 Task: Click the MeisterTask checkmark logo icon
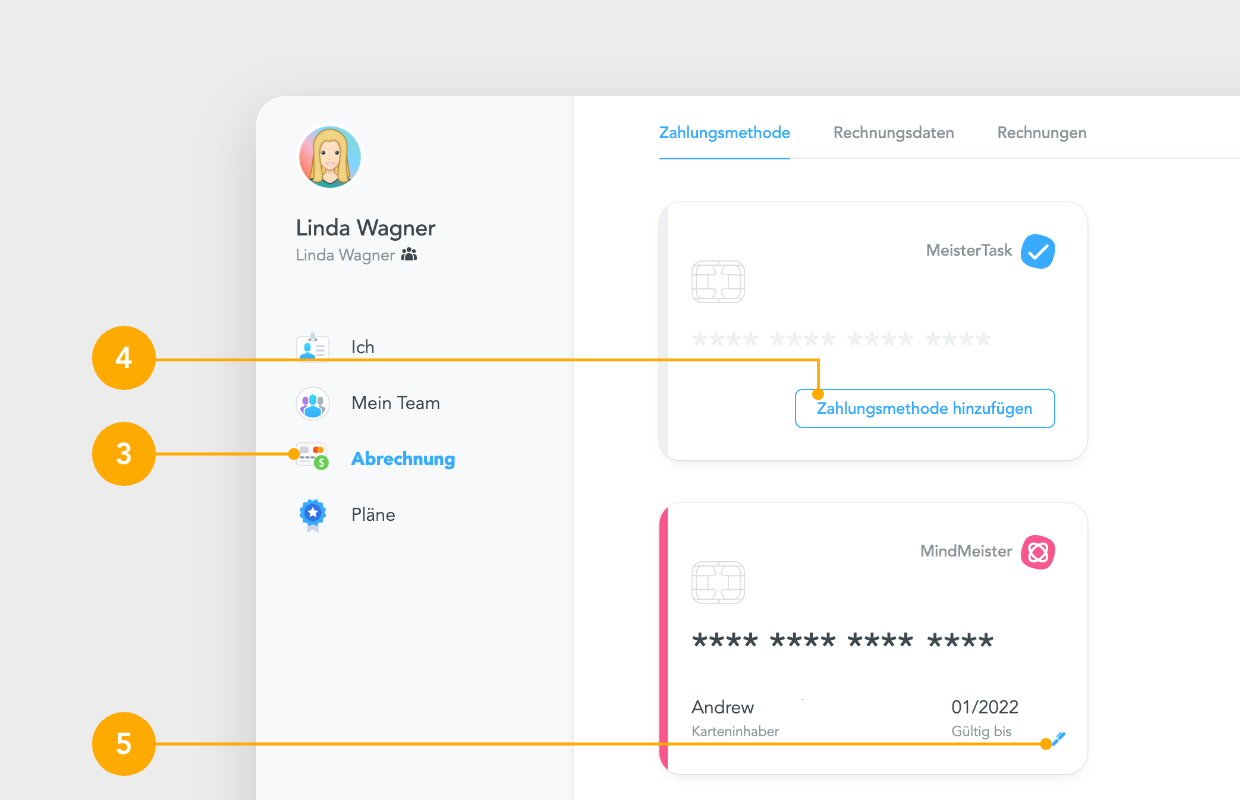[1038, 252]
